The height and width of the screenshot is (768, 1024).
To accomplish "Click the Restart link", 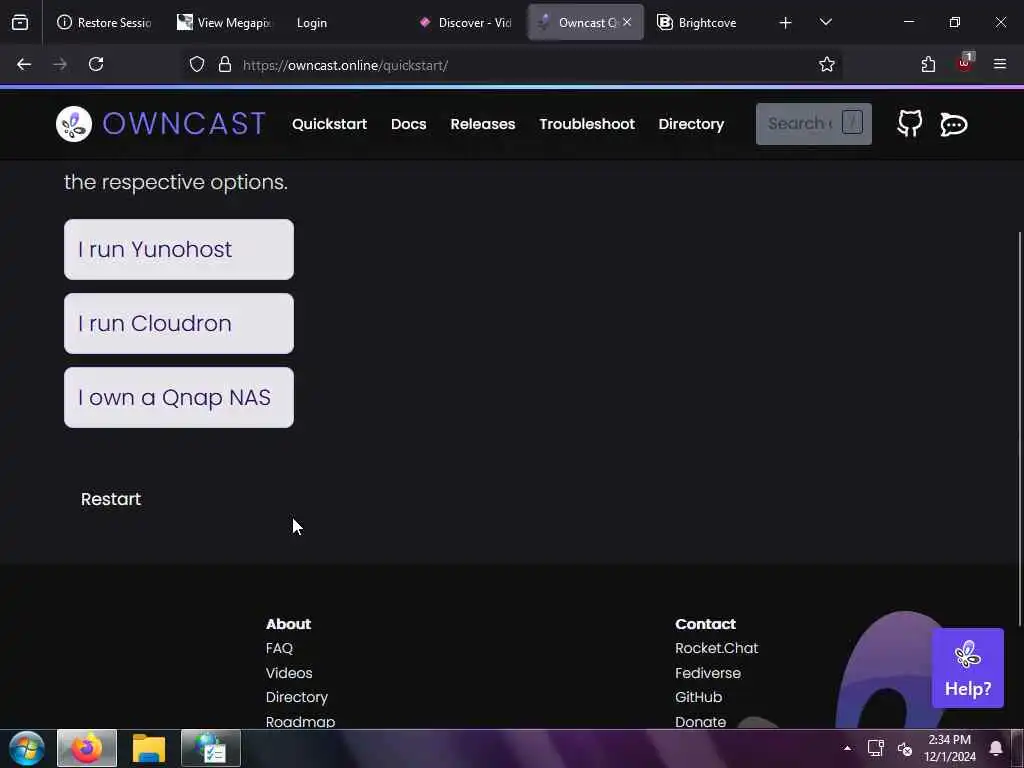I will pyautogui.click(x=111, y=499).
